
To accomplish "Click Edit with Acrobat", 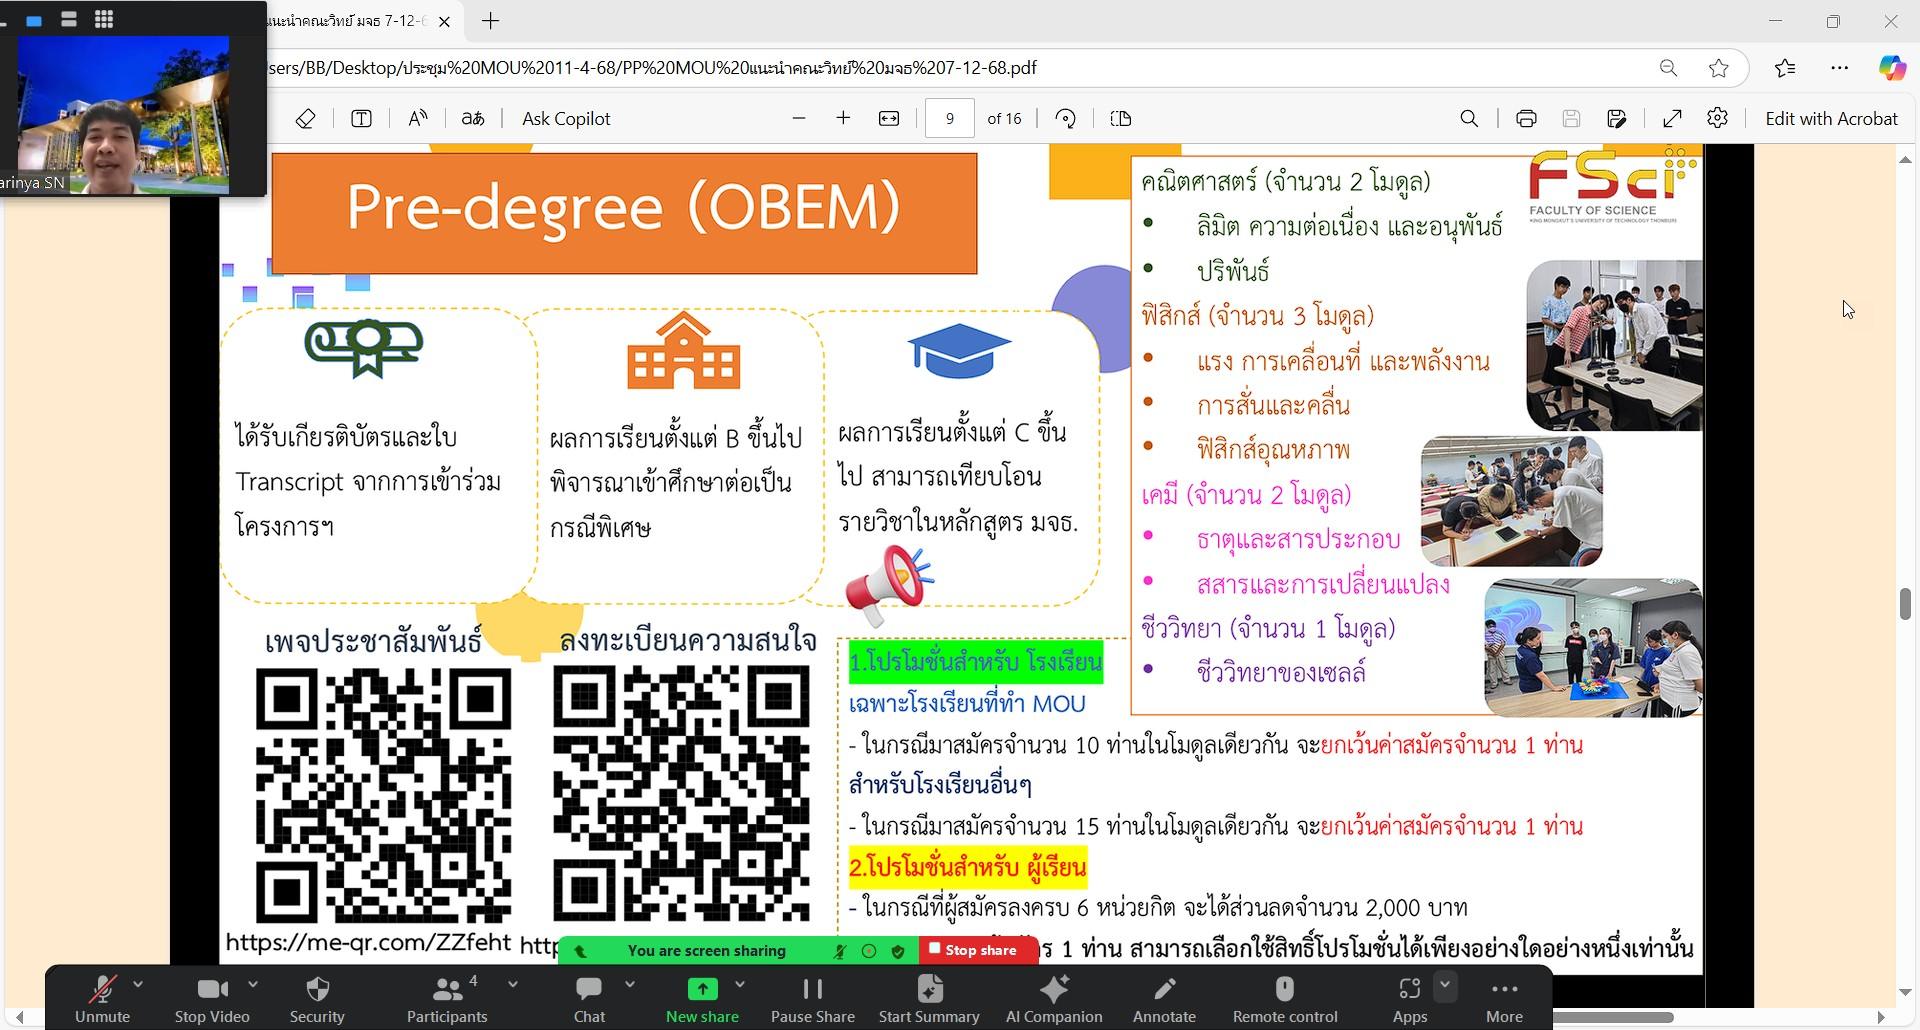I will (1831, 118).
